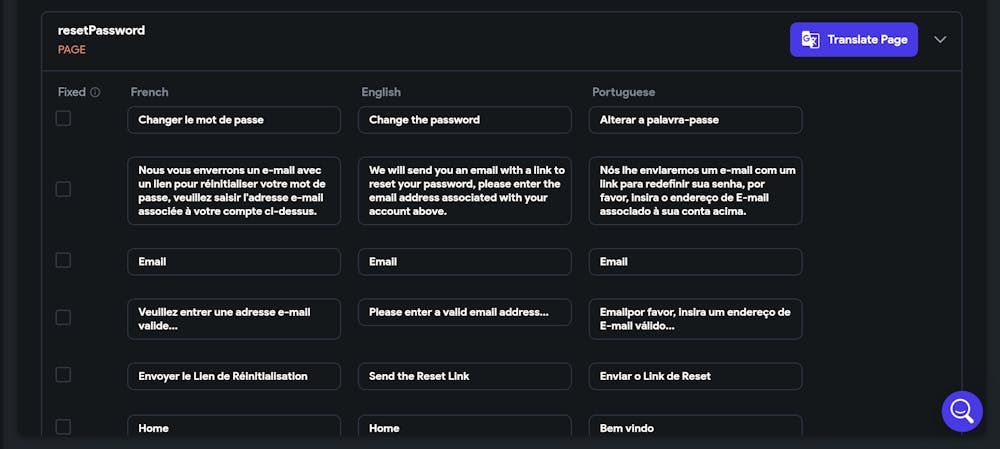Edit French field 'Changer le mot de passe'
Image resolution: width=1000 pixels, height=449 pixels.
234,120
